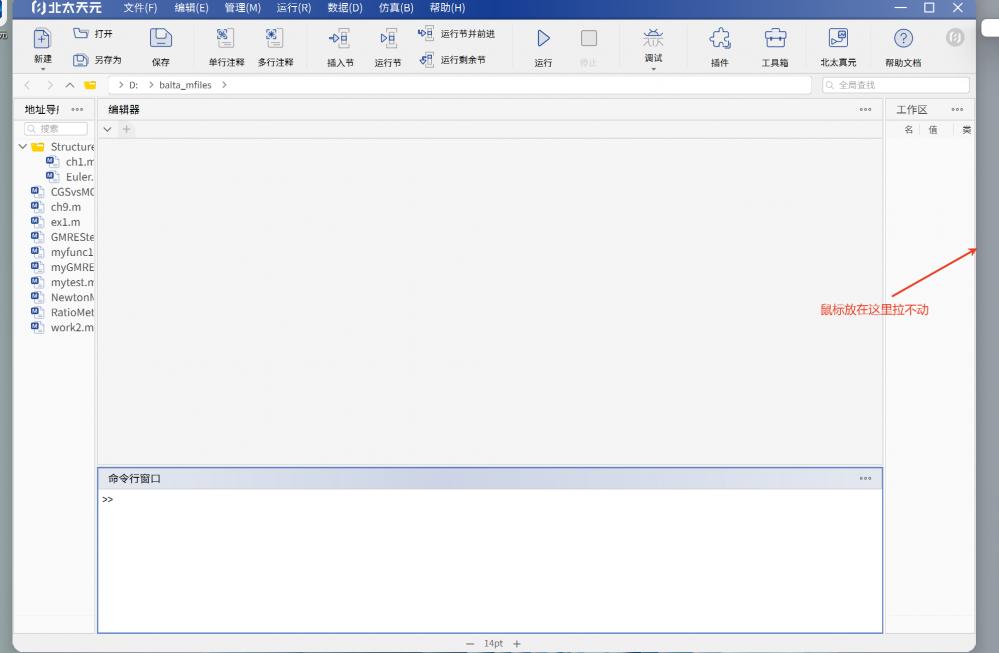Image resolution: width=999 pixels, height=653 pixels.
Task: Launch the 工具箱 (Toolbox)
Action: [x=776, y=45]
